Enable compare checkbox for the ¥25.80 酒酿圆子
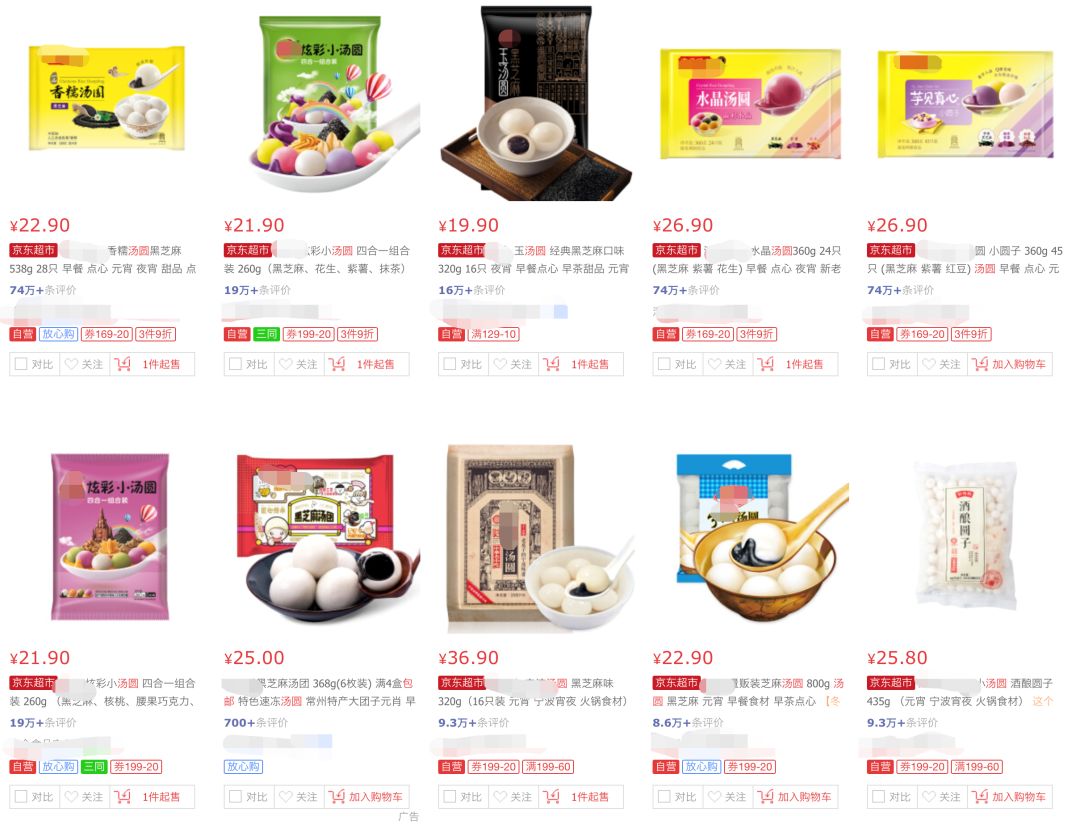1080x833 pixels. 878,796
